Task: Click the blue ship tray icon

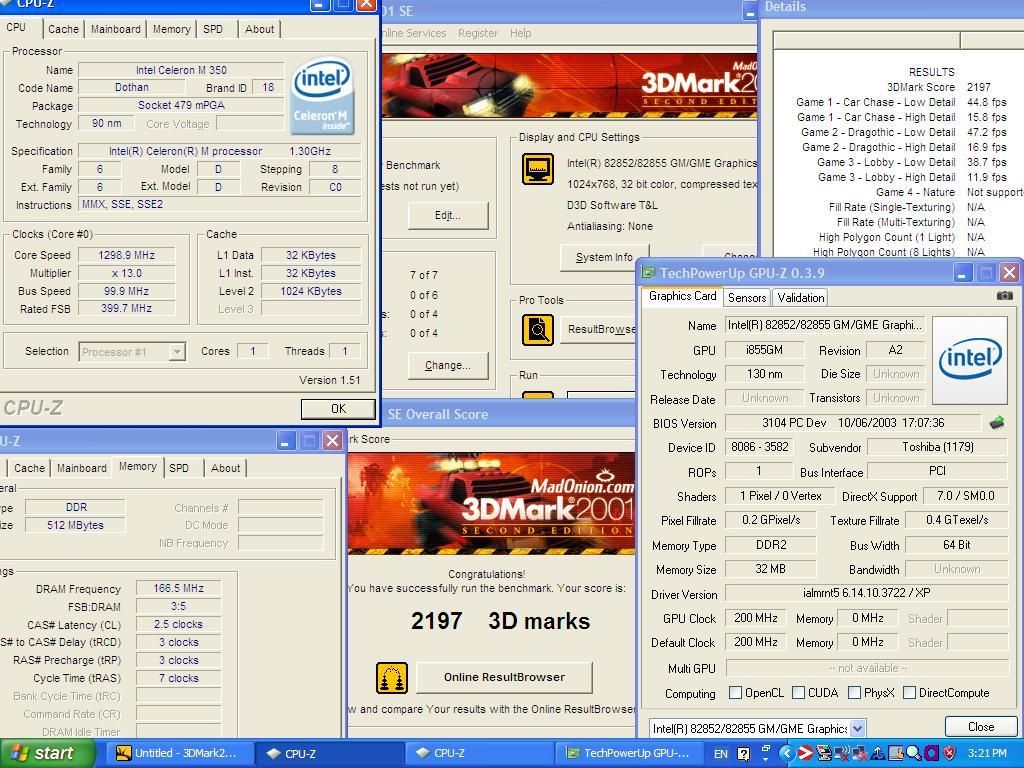Action: pyautogui.click(x=878, y=753)
